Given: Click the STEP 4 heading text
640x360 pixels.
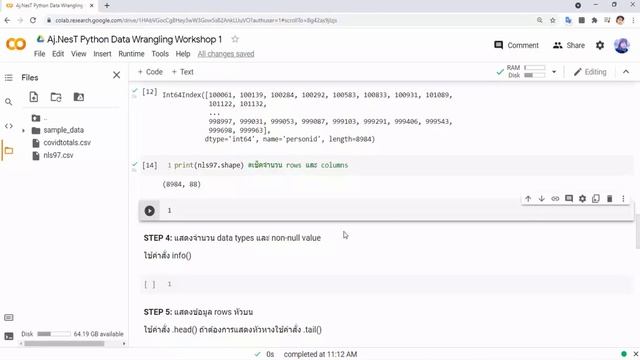Looking at the screenshot, I should point(232,238).
